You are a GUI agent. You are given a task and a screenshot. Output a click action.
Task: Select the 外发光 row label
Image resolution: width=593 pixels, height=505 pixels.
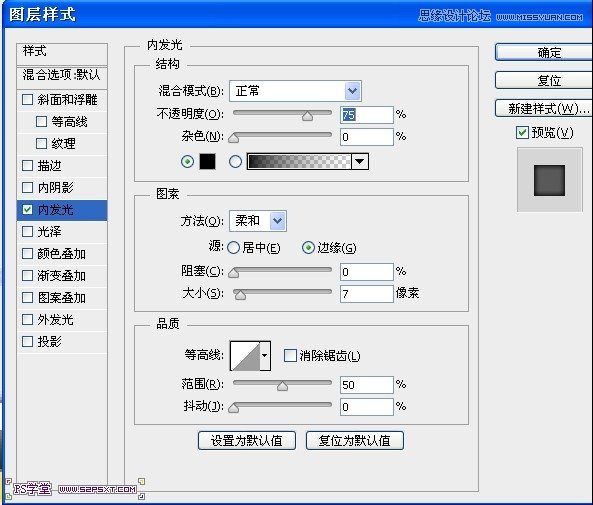56,320
